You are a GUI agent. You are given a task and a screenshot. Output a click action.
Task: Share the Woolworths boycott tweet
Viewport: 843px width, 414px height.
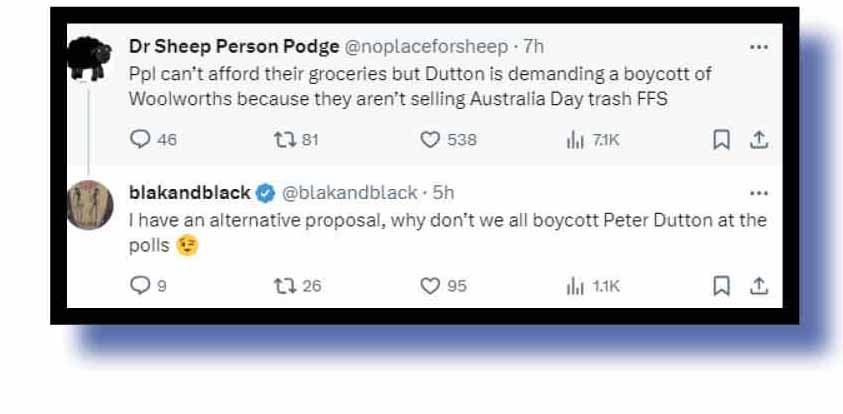(758, 140)
